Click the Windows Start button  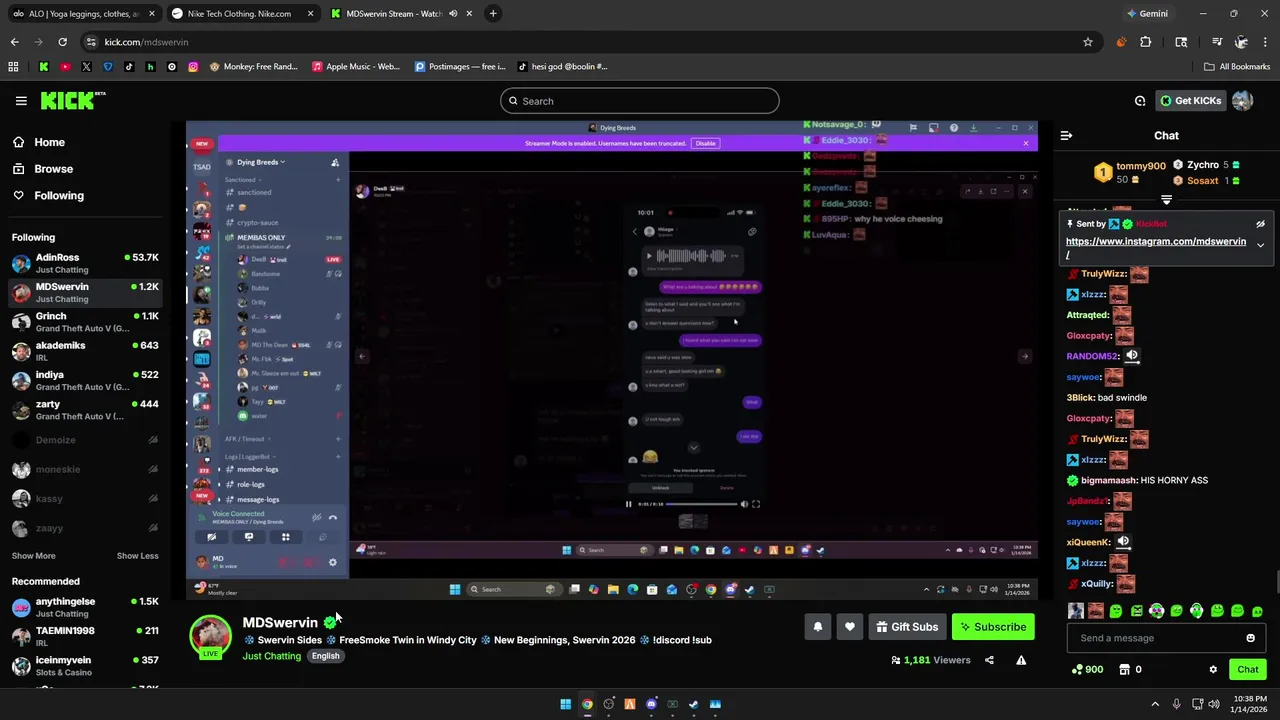(x=565, y=704)
